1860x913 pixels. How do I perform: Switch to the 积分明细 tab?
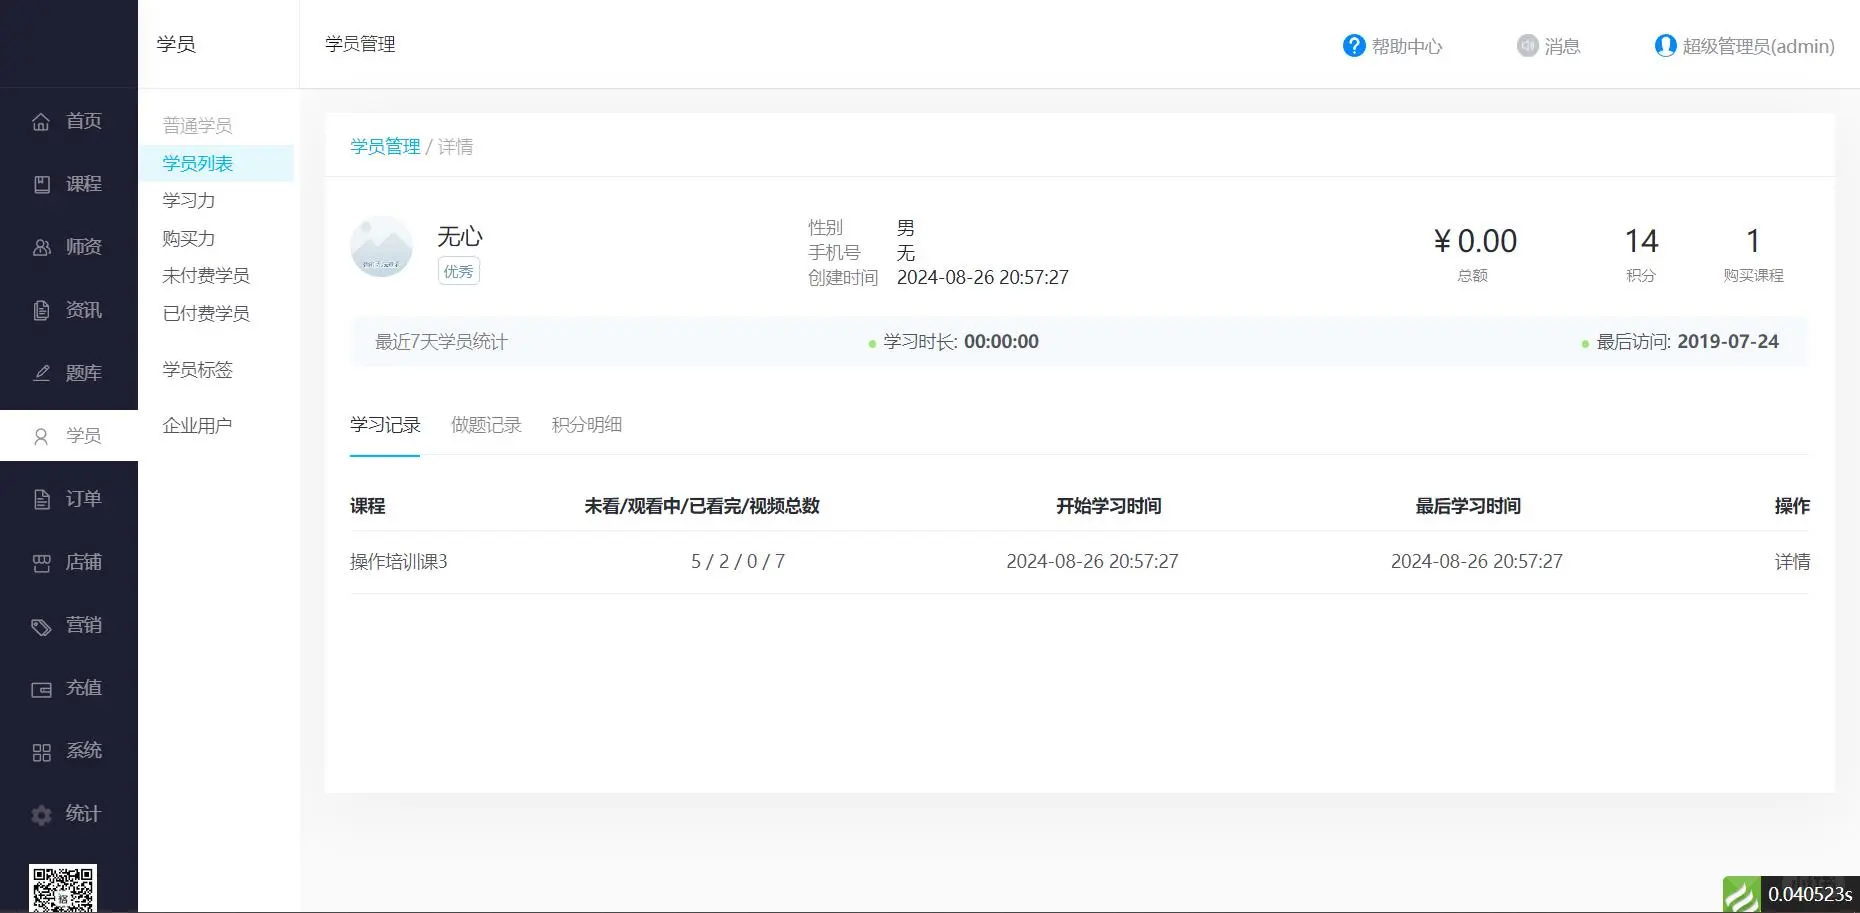586,424
